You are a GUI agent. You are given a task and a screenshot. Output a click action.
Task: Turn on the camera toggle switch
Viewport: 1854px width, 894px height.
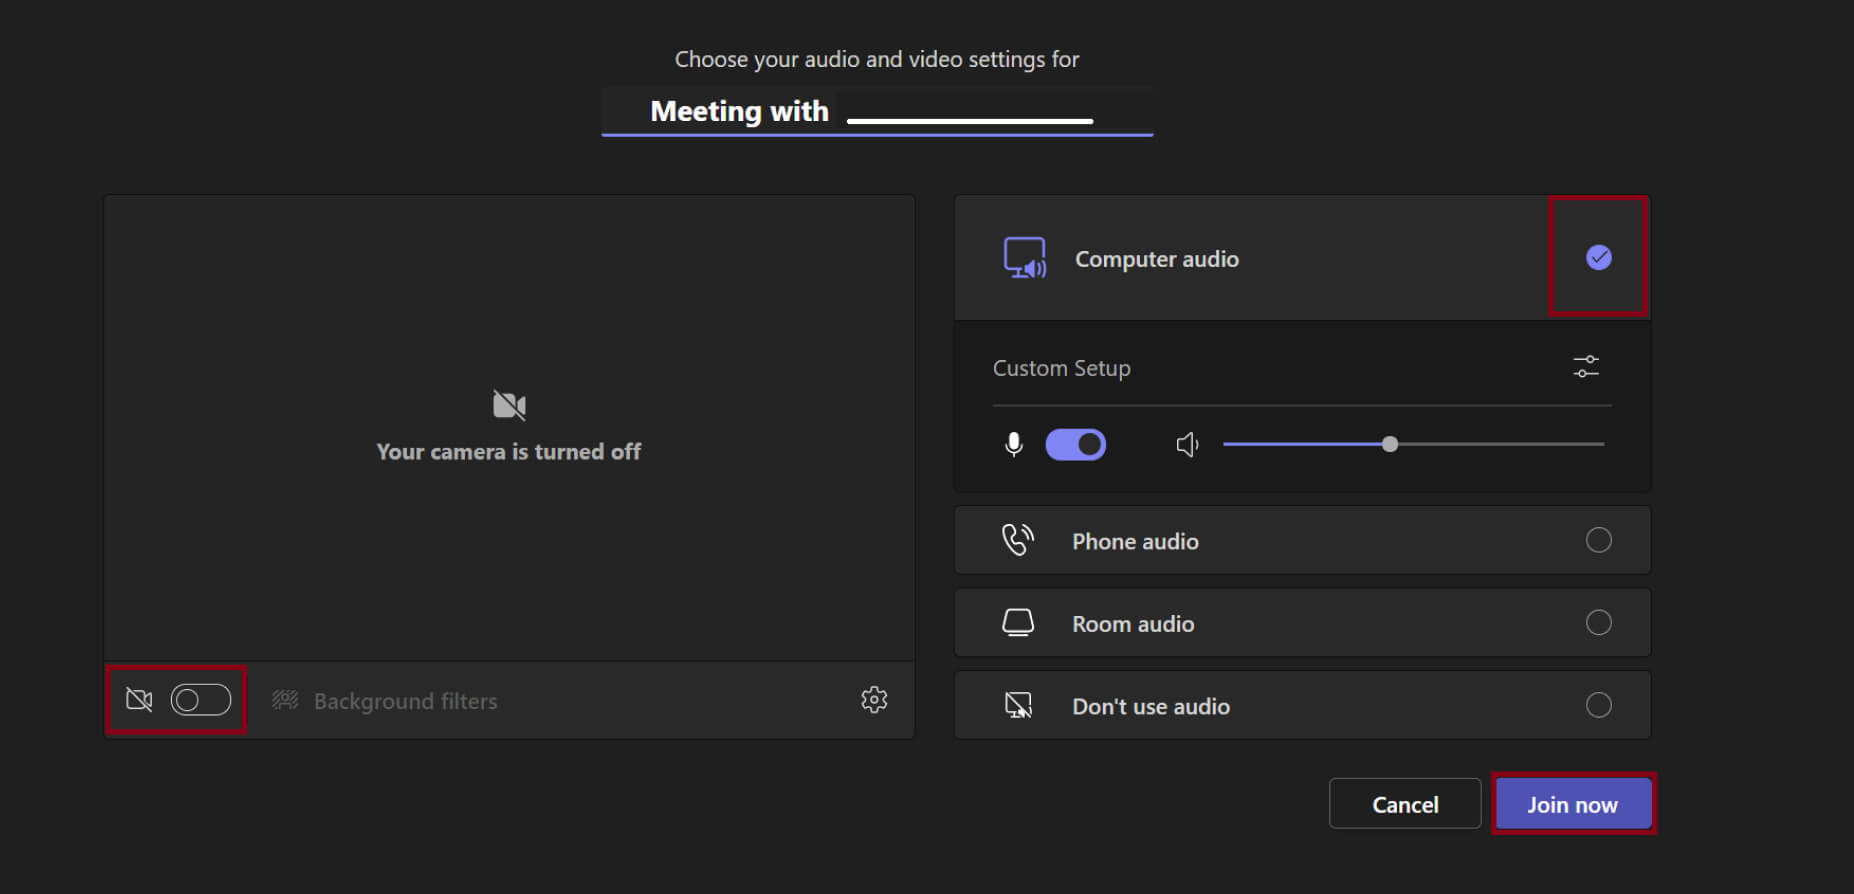click(201, 700)
